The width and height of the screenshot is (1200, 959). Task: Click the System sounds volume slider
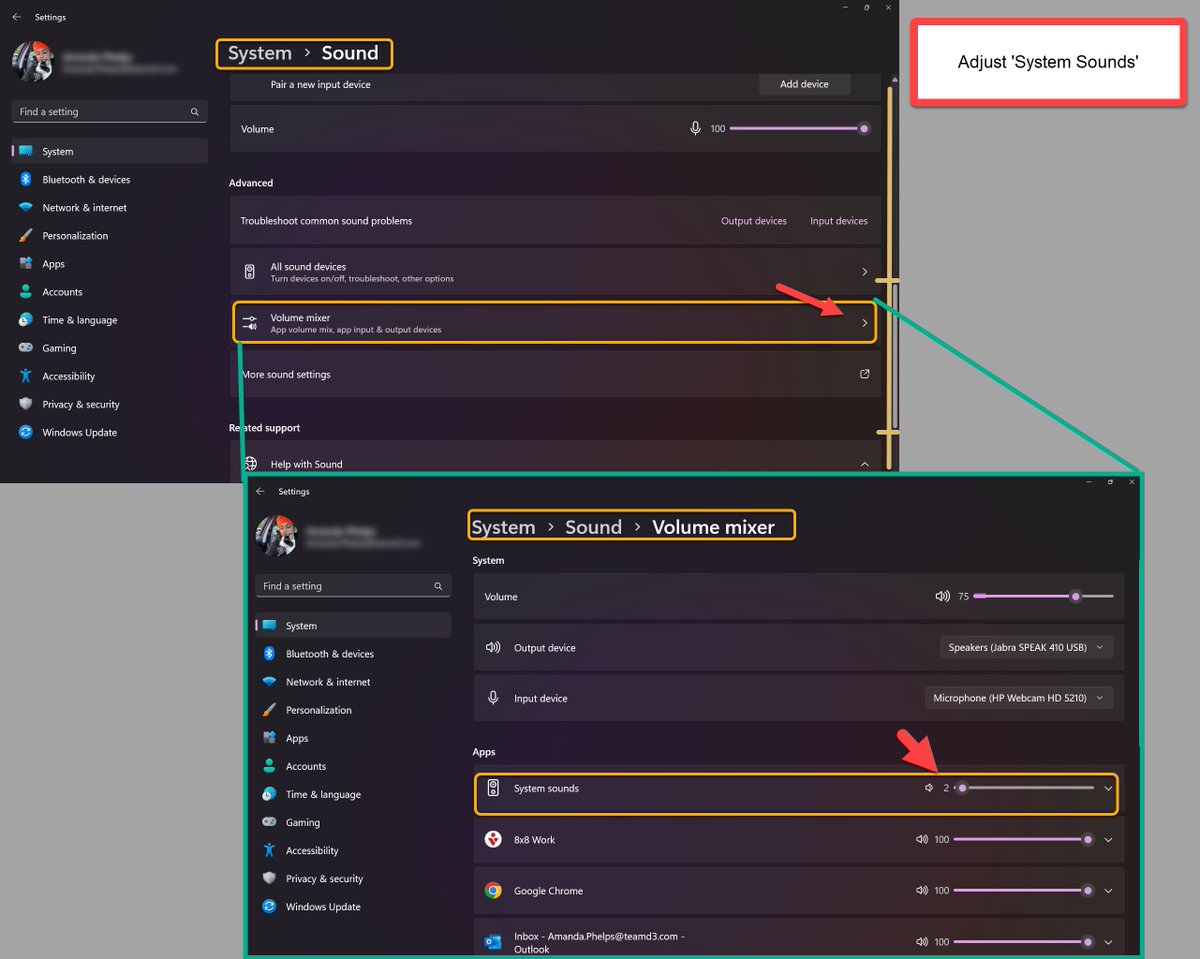[x=1024, y=788]
